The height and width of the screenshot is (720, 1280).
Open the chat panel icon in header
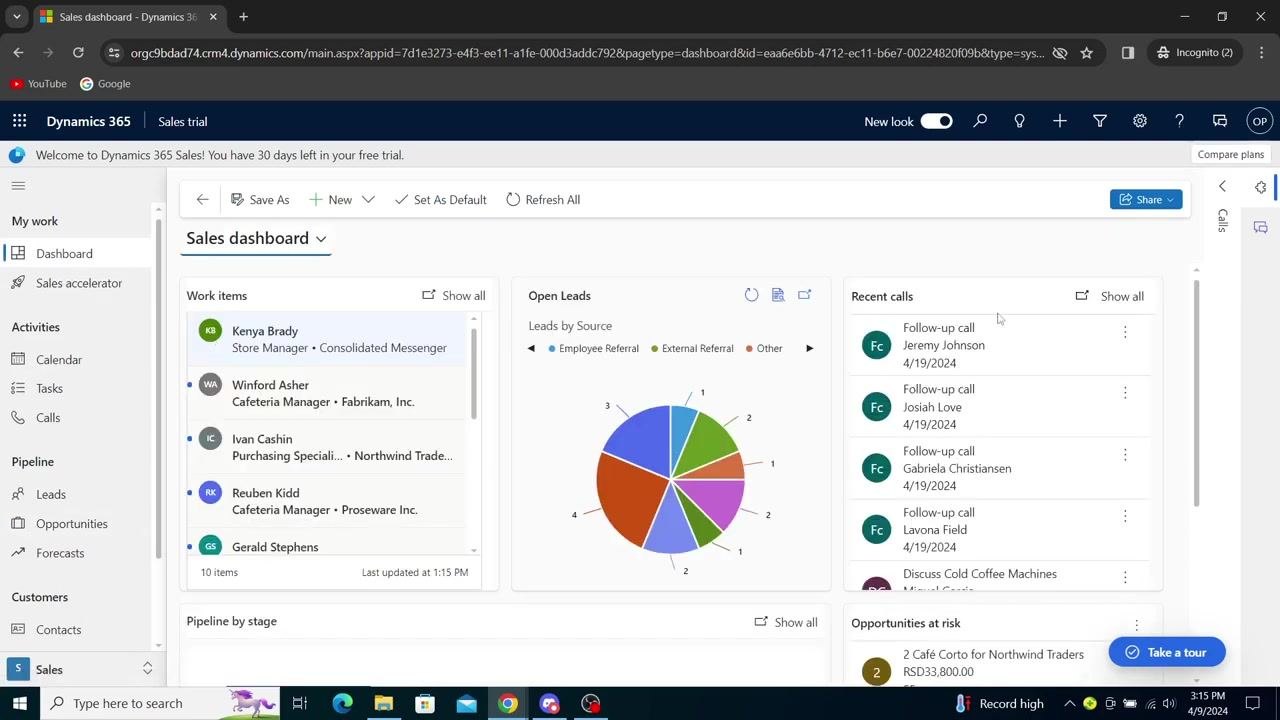tap(1219, 121)
